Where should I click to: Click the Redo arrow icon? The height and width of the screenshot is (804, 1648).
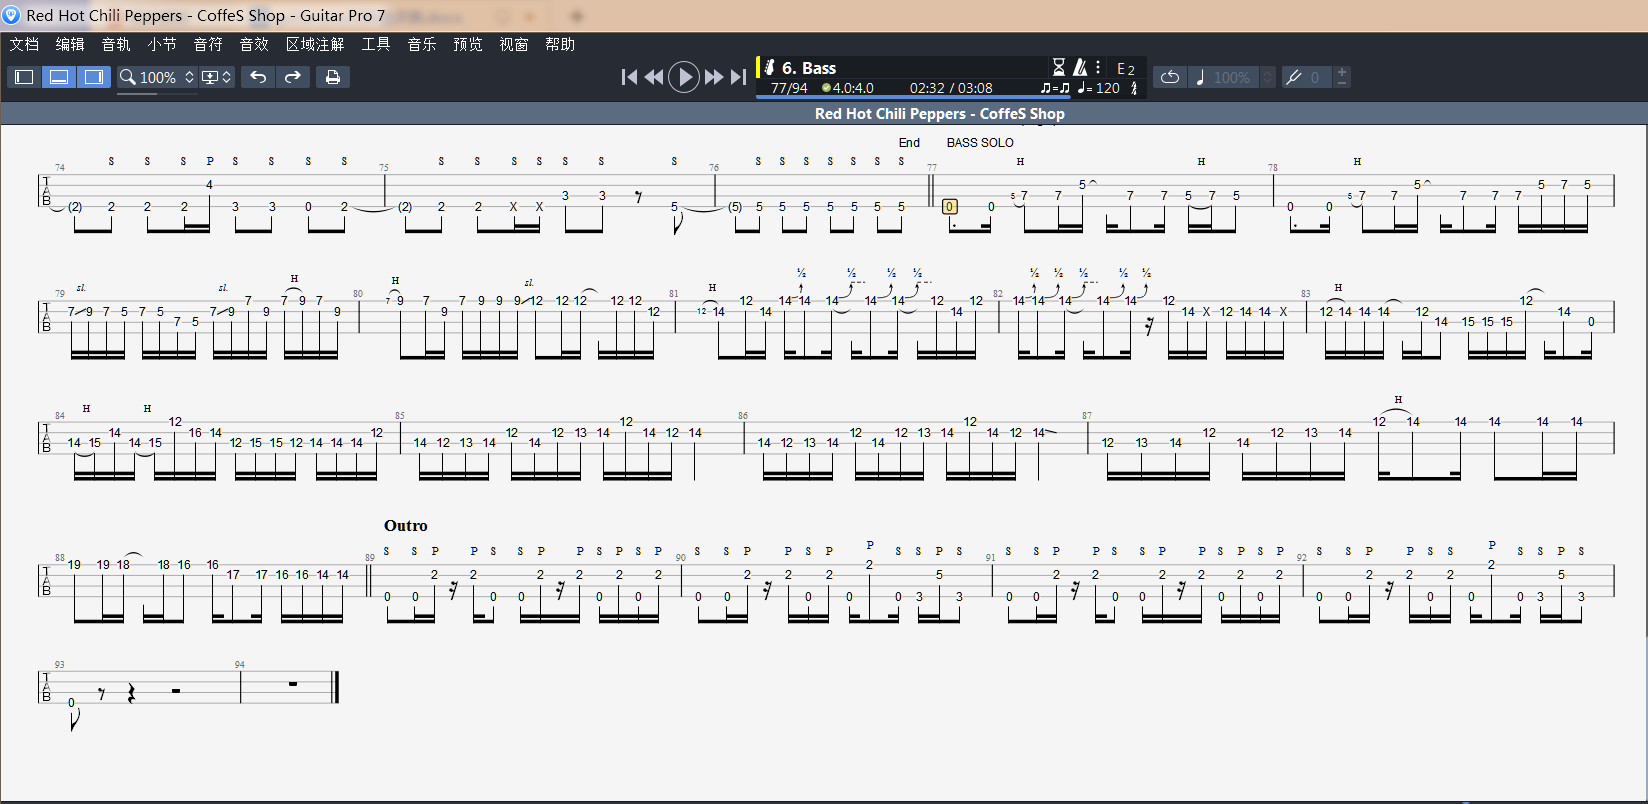(293, 77)
